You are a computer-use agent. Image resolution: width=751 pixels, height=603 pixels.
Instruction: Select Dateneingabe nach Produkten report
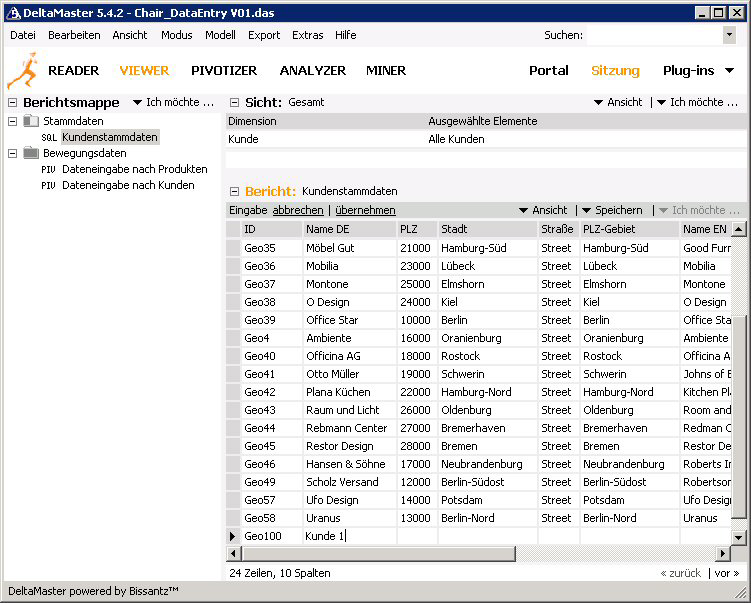(x=135, y=170)
